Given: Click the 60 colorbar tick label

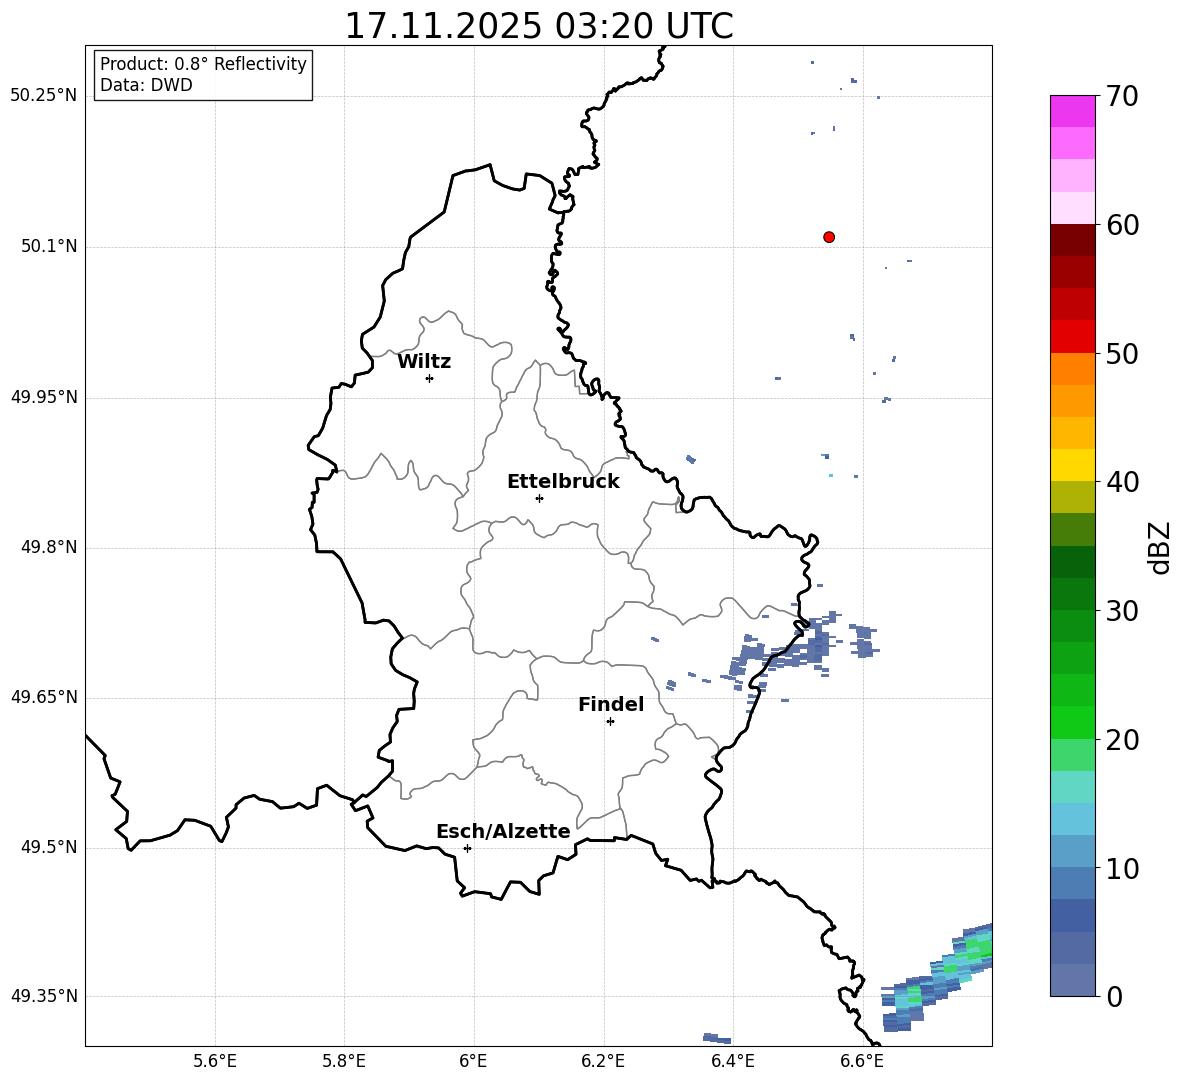Looking at the screenshot, I should tap(1122, 225).
